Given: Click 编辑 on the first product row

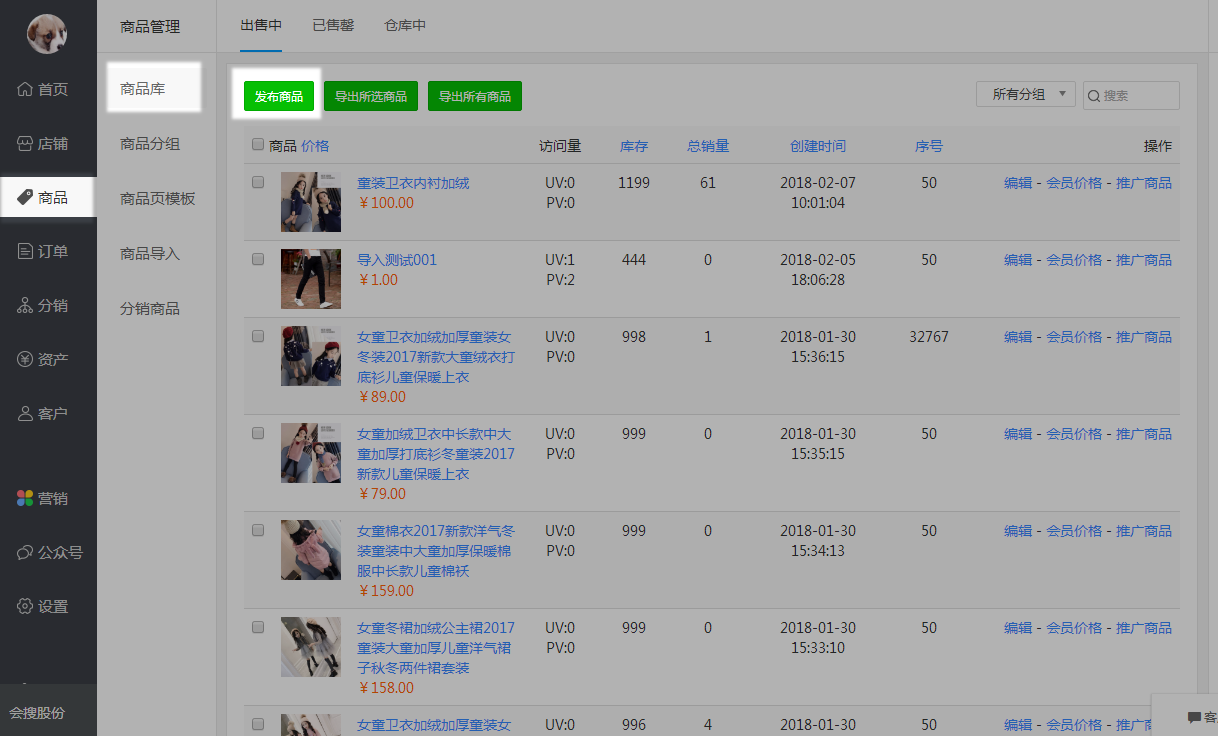Looking at the screenshot, I should [x=1018, y=182].
